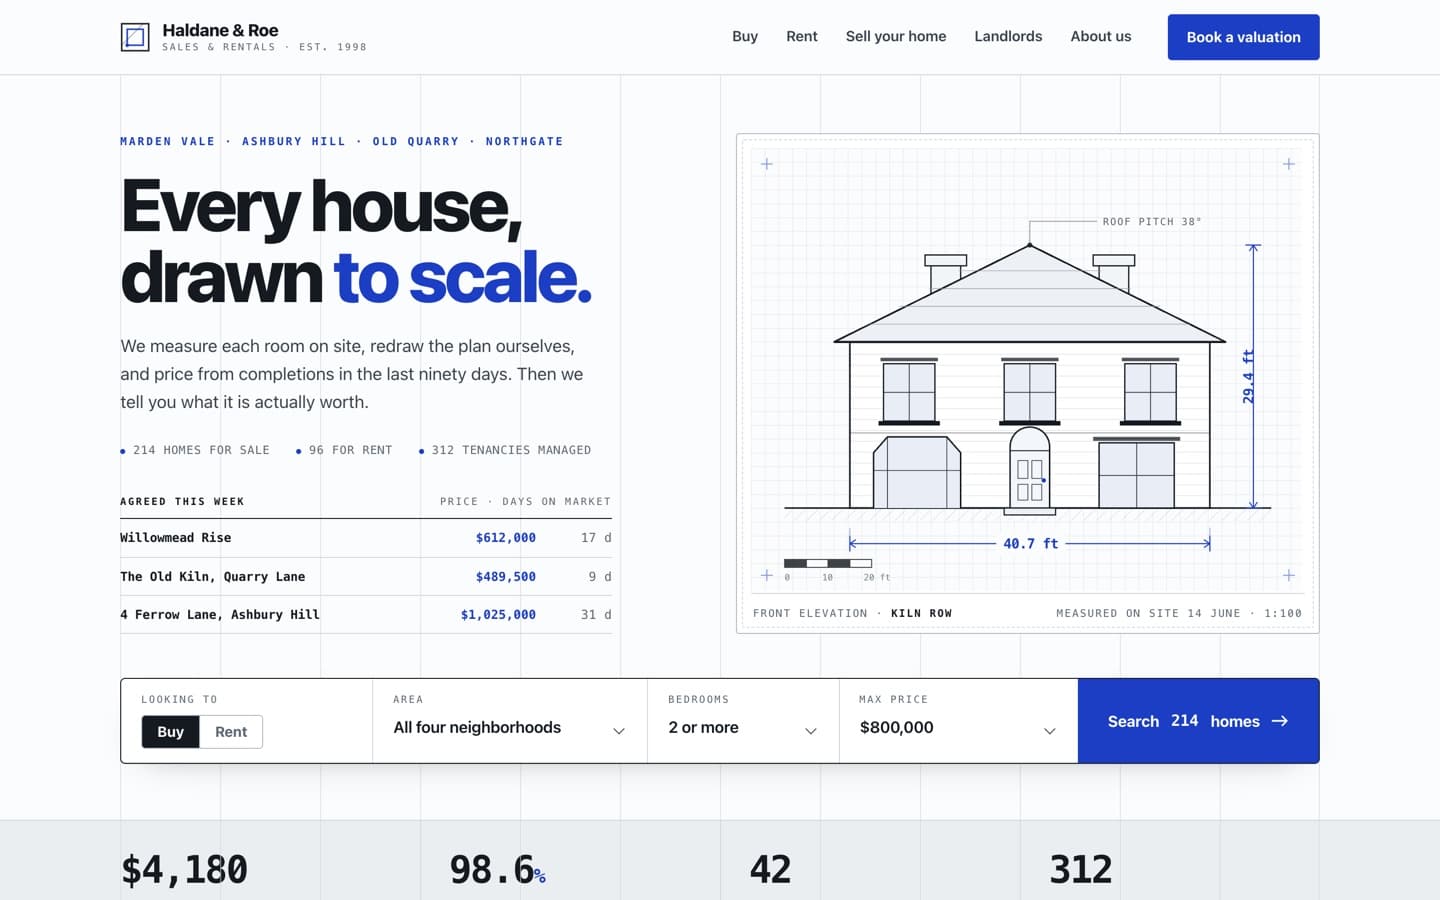This screenshot has width=1440, height=900.
Task: Click the Northgate neighborhood label
Action: coord(525,142)
